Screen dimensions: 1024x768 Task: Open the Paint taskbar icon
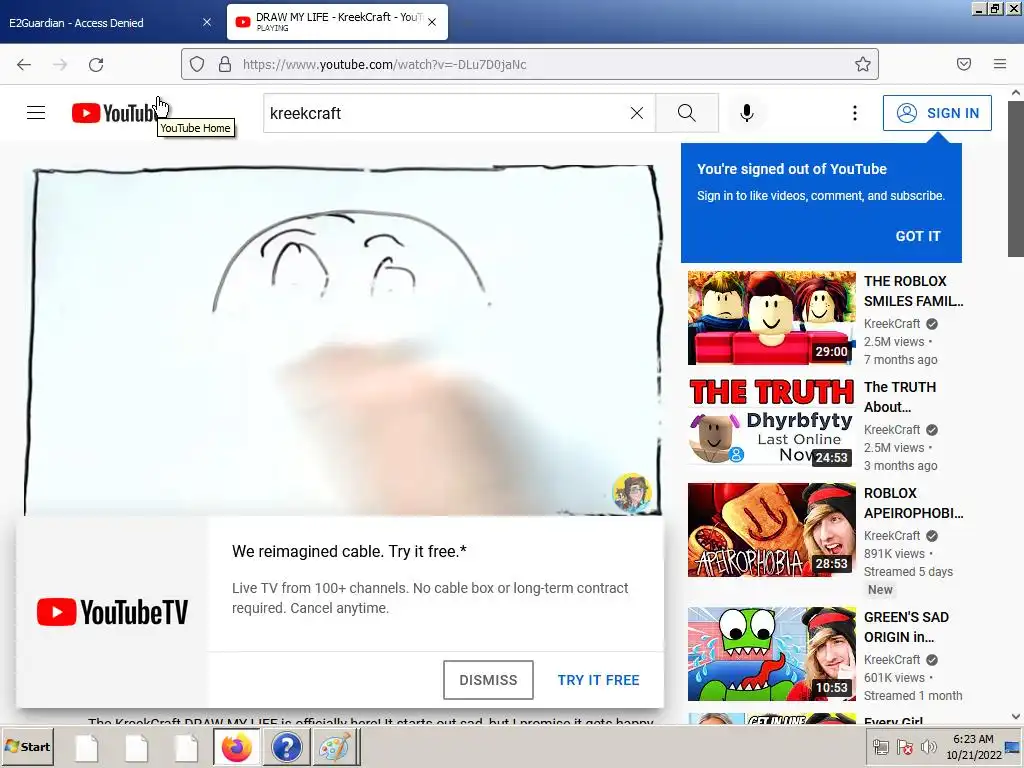335,747
